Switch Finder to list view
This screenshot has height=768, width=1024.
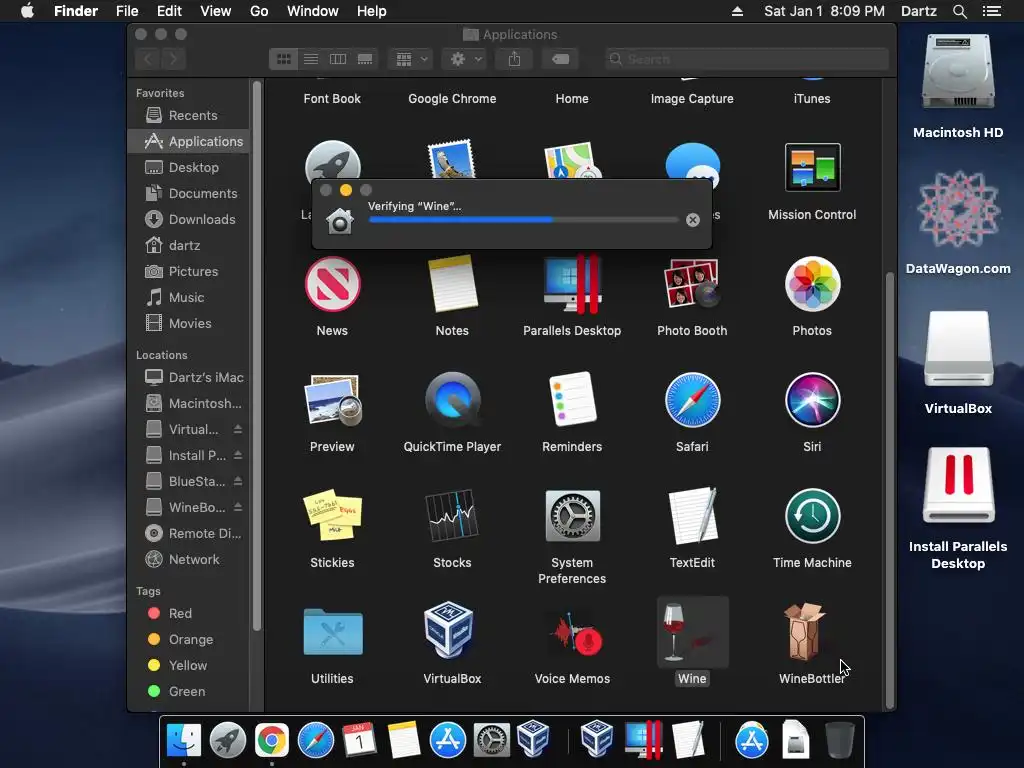click(311, 59)
